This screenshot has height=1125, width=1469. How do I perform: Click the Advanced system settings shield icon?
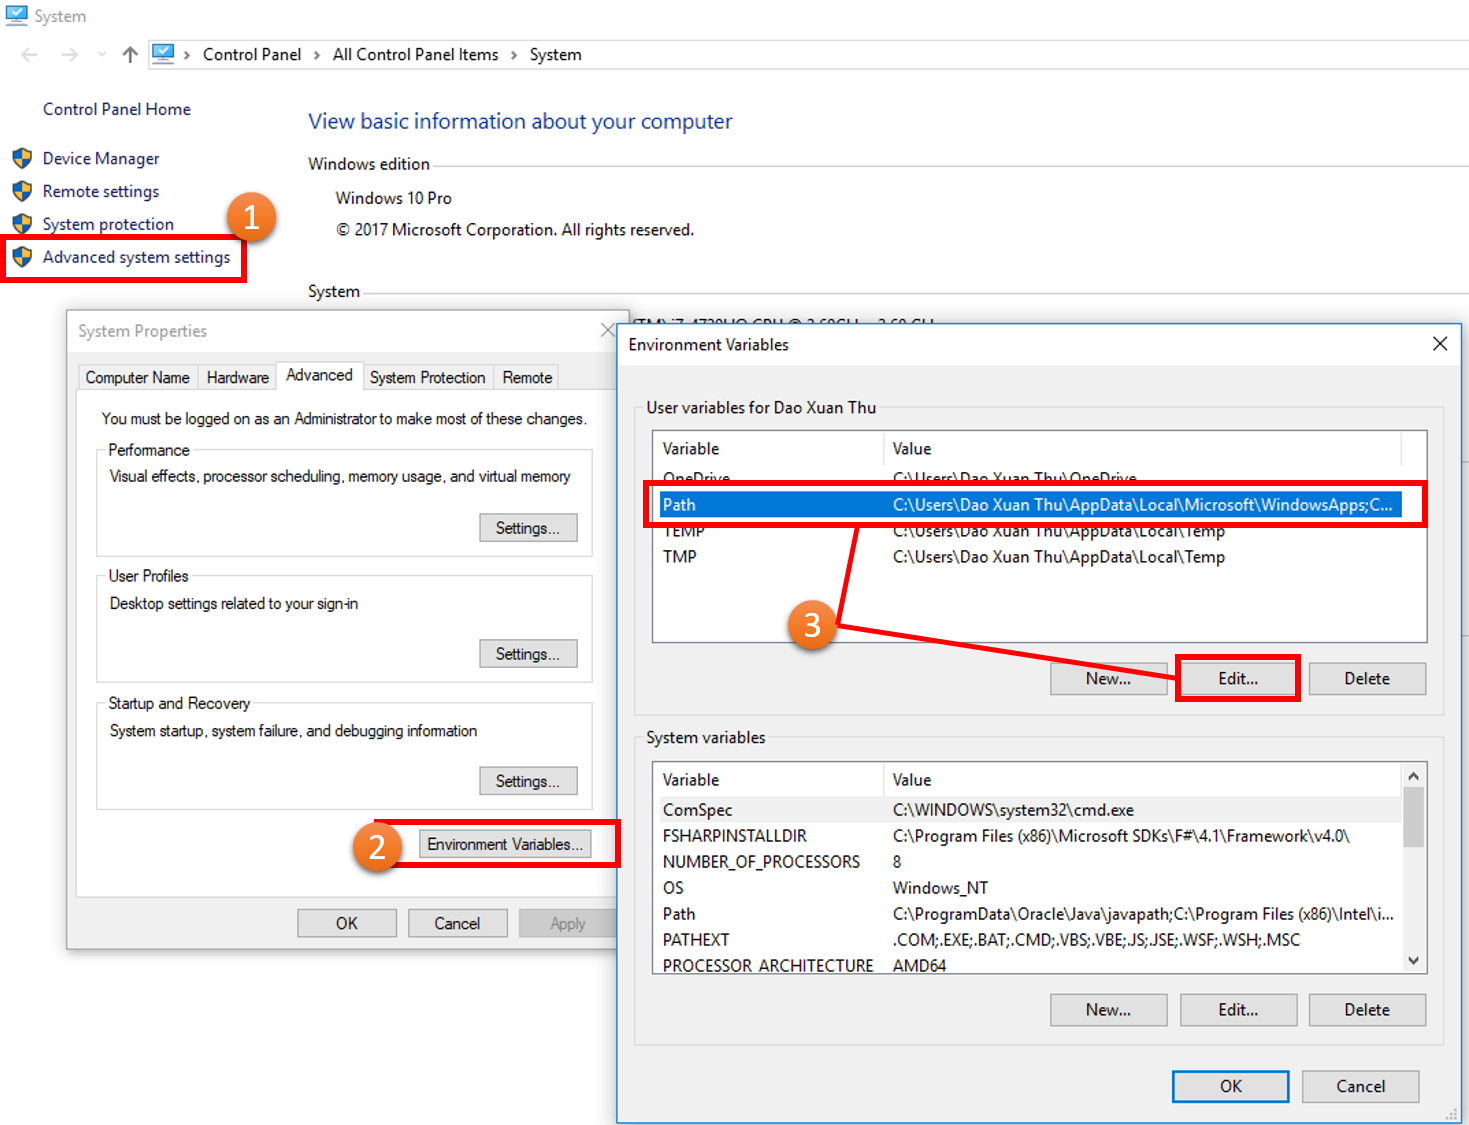pos(22,257)
